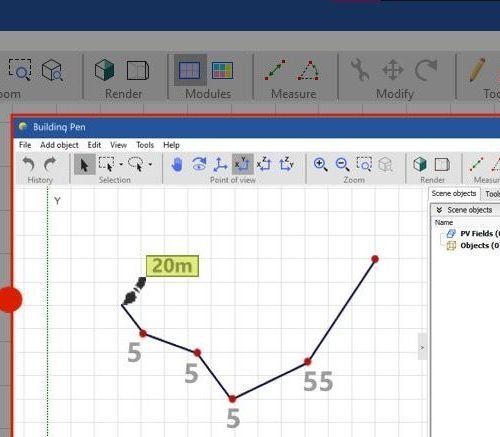The image size is (500, 437).
Task: Open the rectangle selection dropdown arrow
Action: pyautogui.click(x=121, y=164)
